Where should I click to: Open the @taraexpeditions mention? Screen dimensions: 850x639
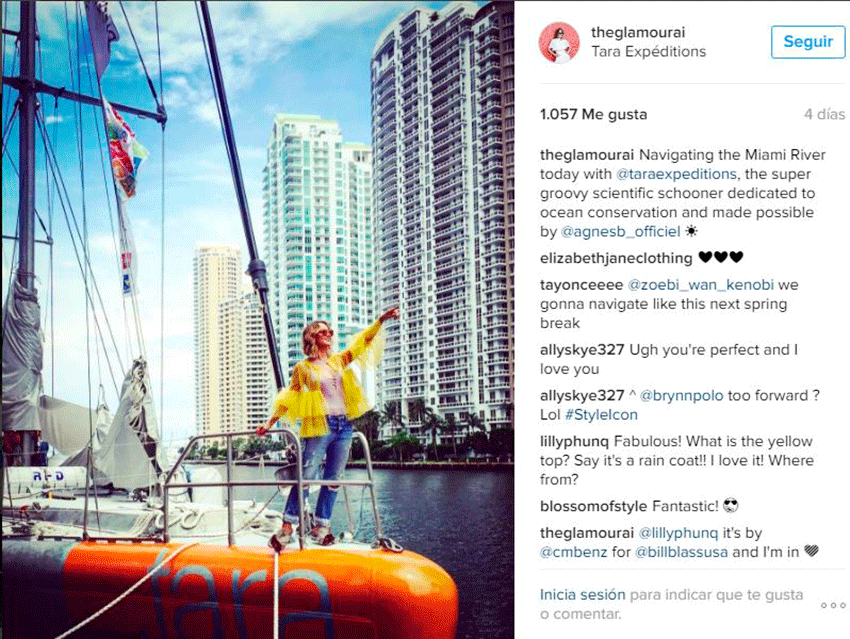click(x=676, y=174)
